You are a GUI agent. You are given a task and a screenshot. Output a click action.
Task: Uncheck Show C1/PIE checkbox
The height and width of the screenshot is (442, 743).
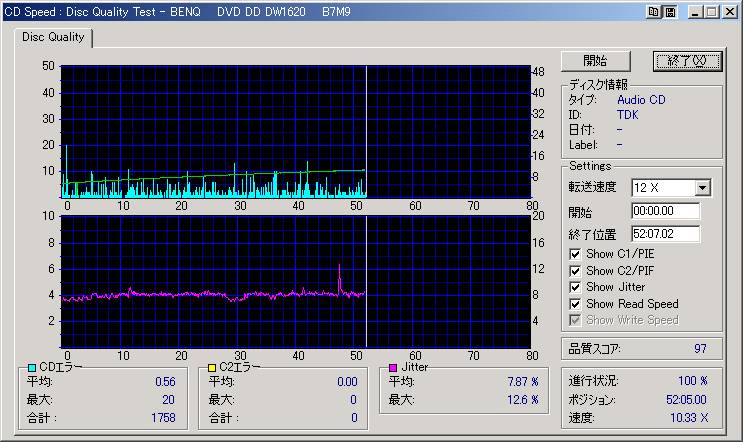(575, 254)
